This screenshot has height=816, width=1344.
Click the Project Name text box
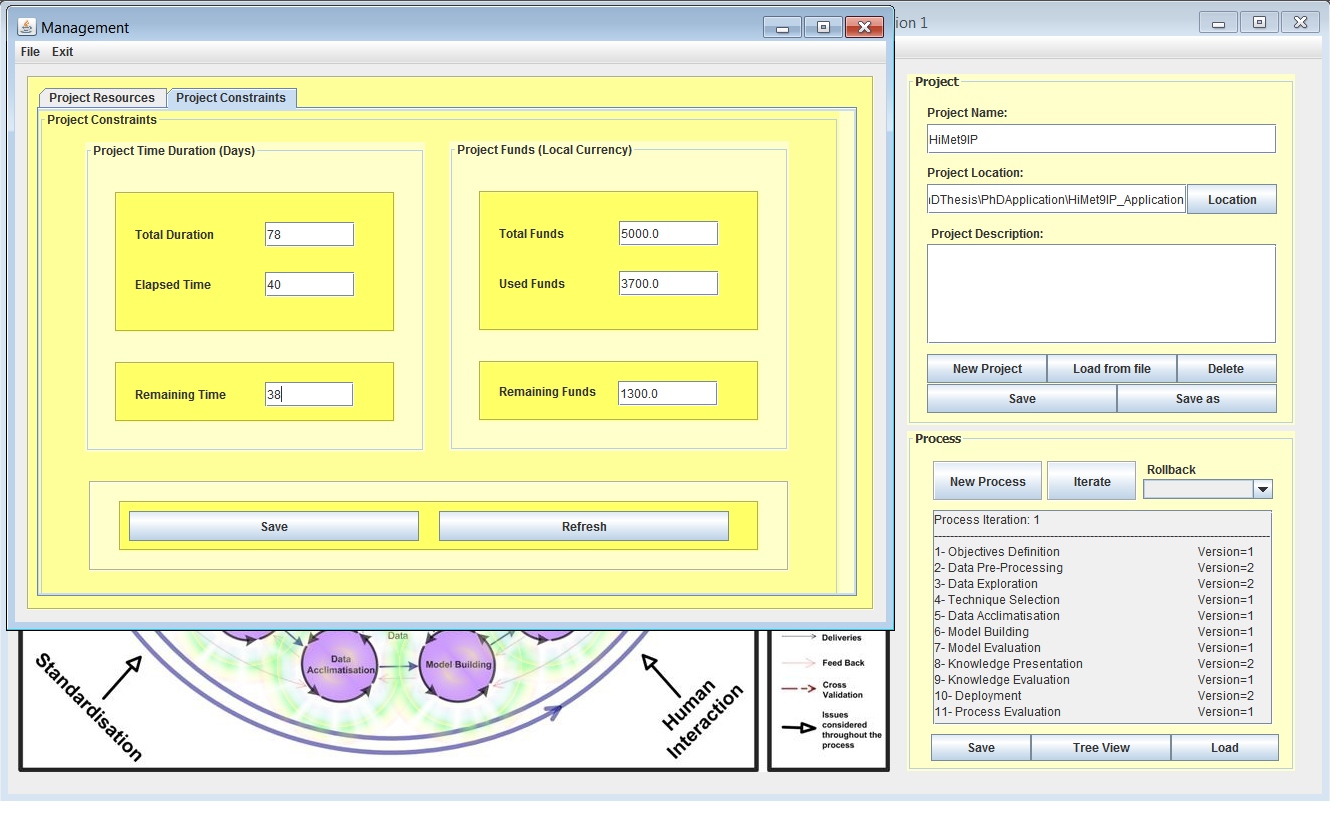(x=1101, y=139)
